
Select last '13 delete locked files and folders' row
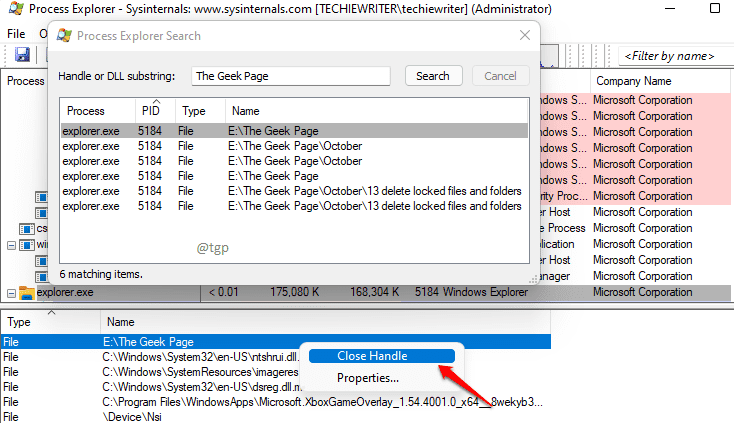tap(294, 206)
